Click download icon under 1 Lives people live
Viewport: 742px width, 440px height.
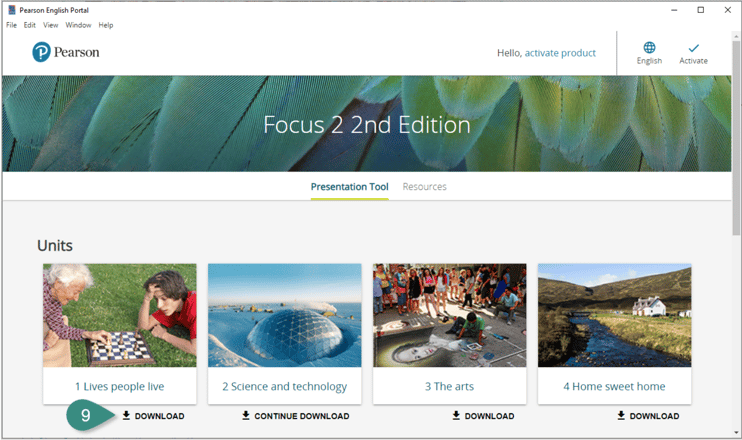tap(127, 416)
